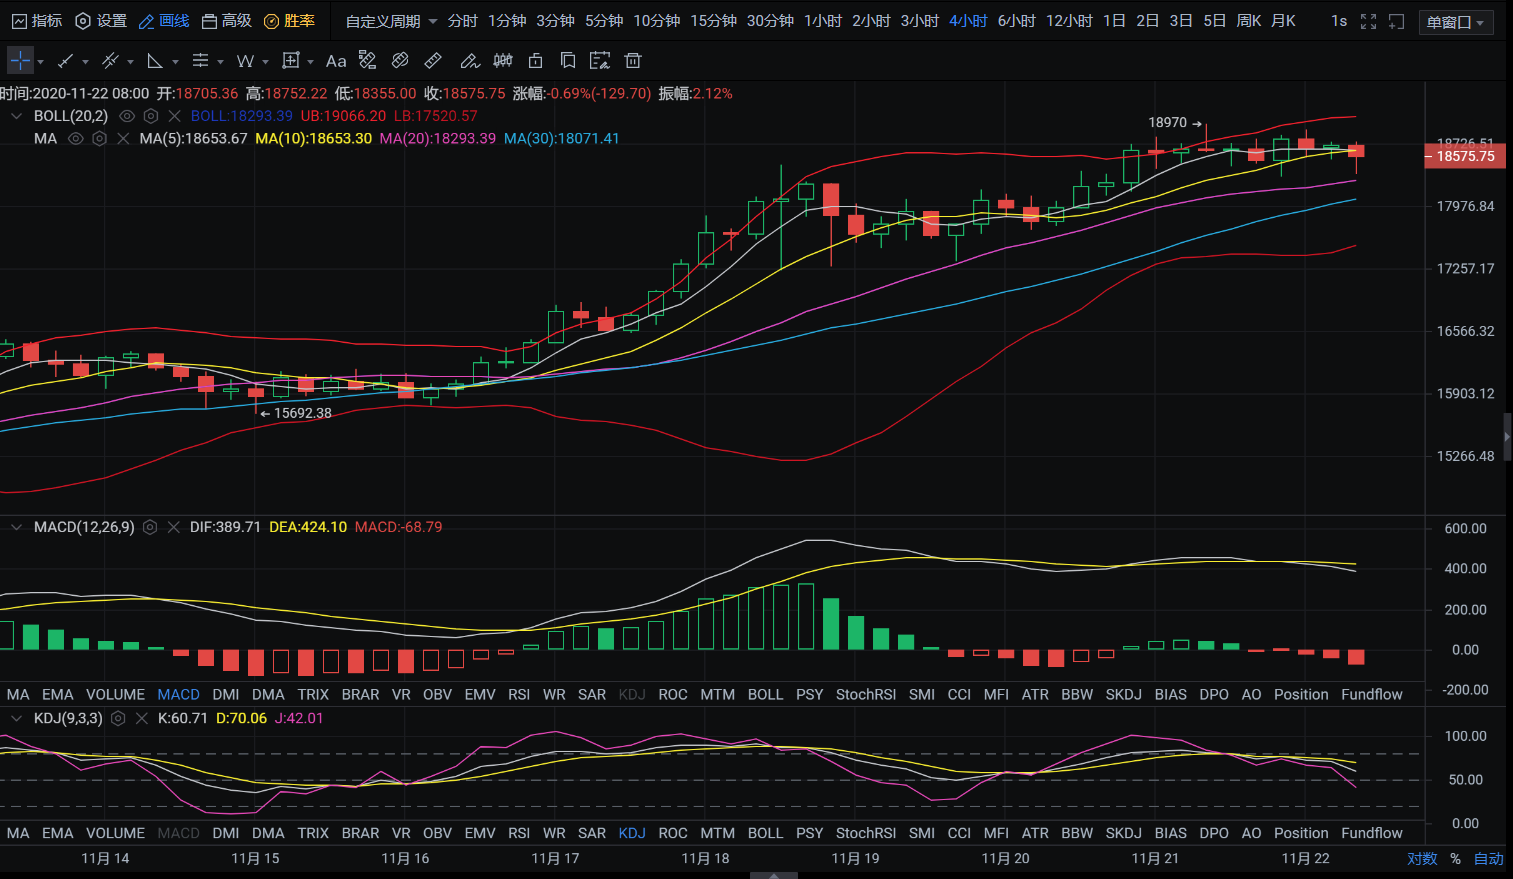
Task: Open the 单窗口 window layout dropdown
Action: click(x=1455, y=22)
